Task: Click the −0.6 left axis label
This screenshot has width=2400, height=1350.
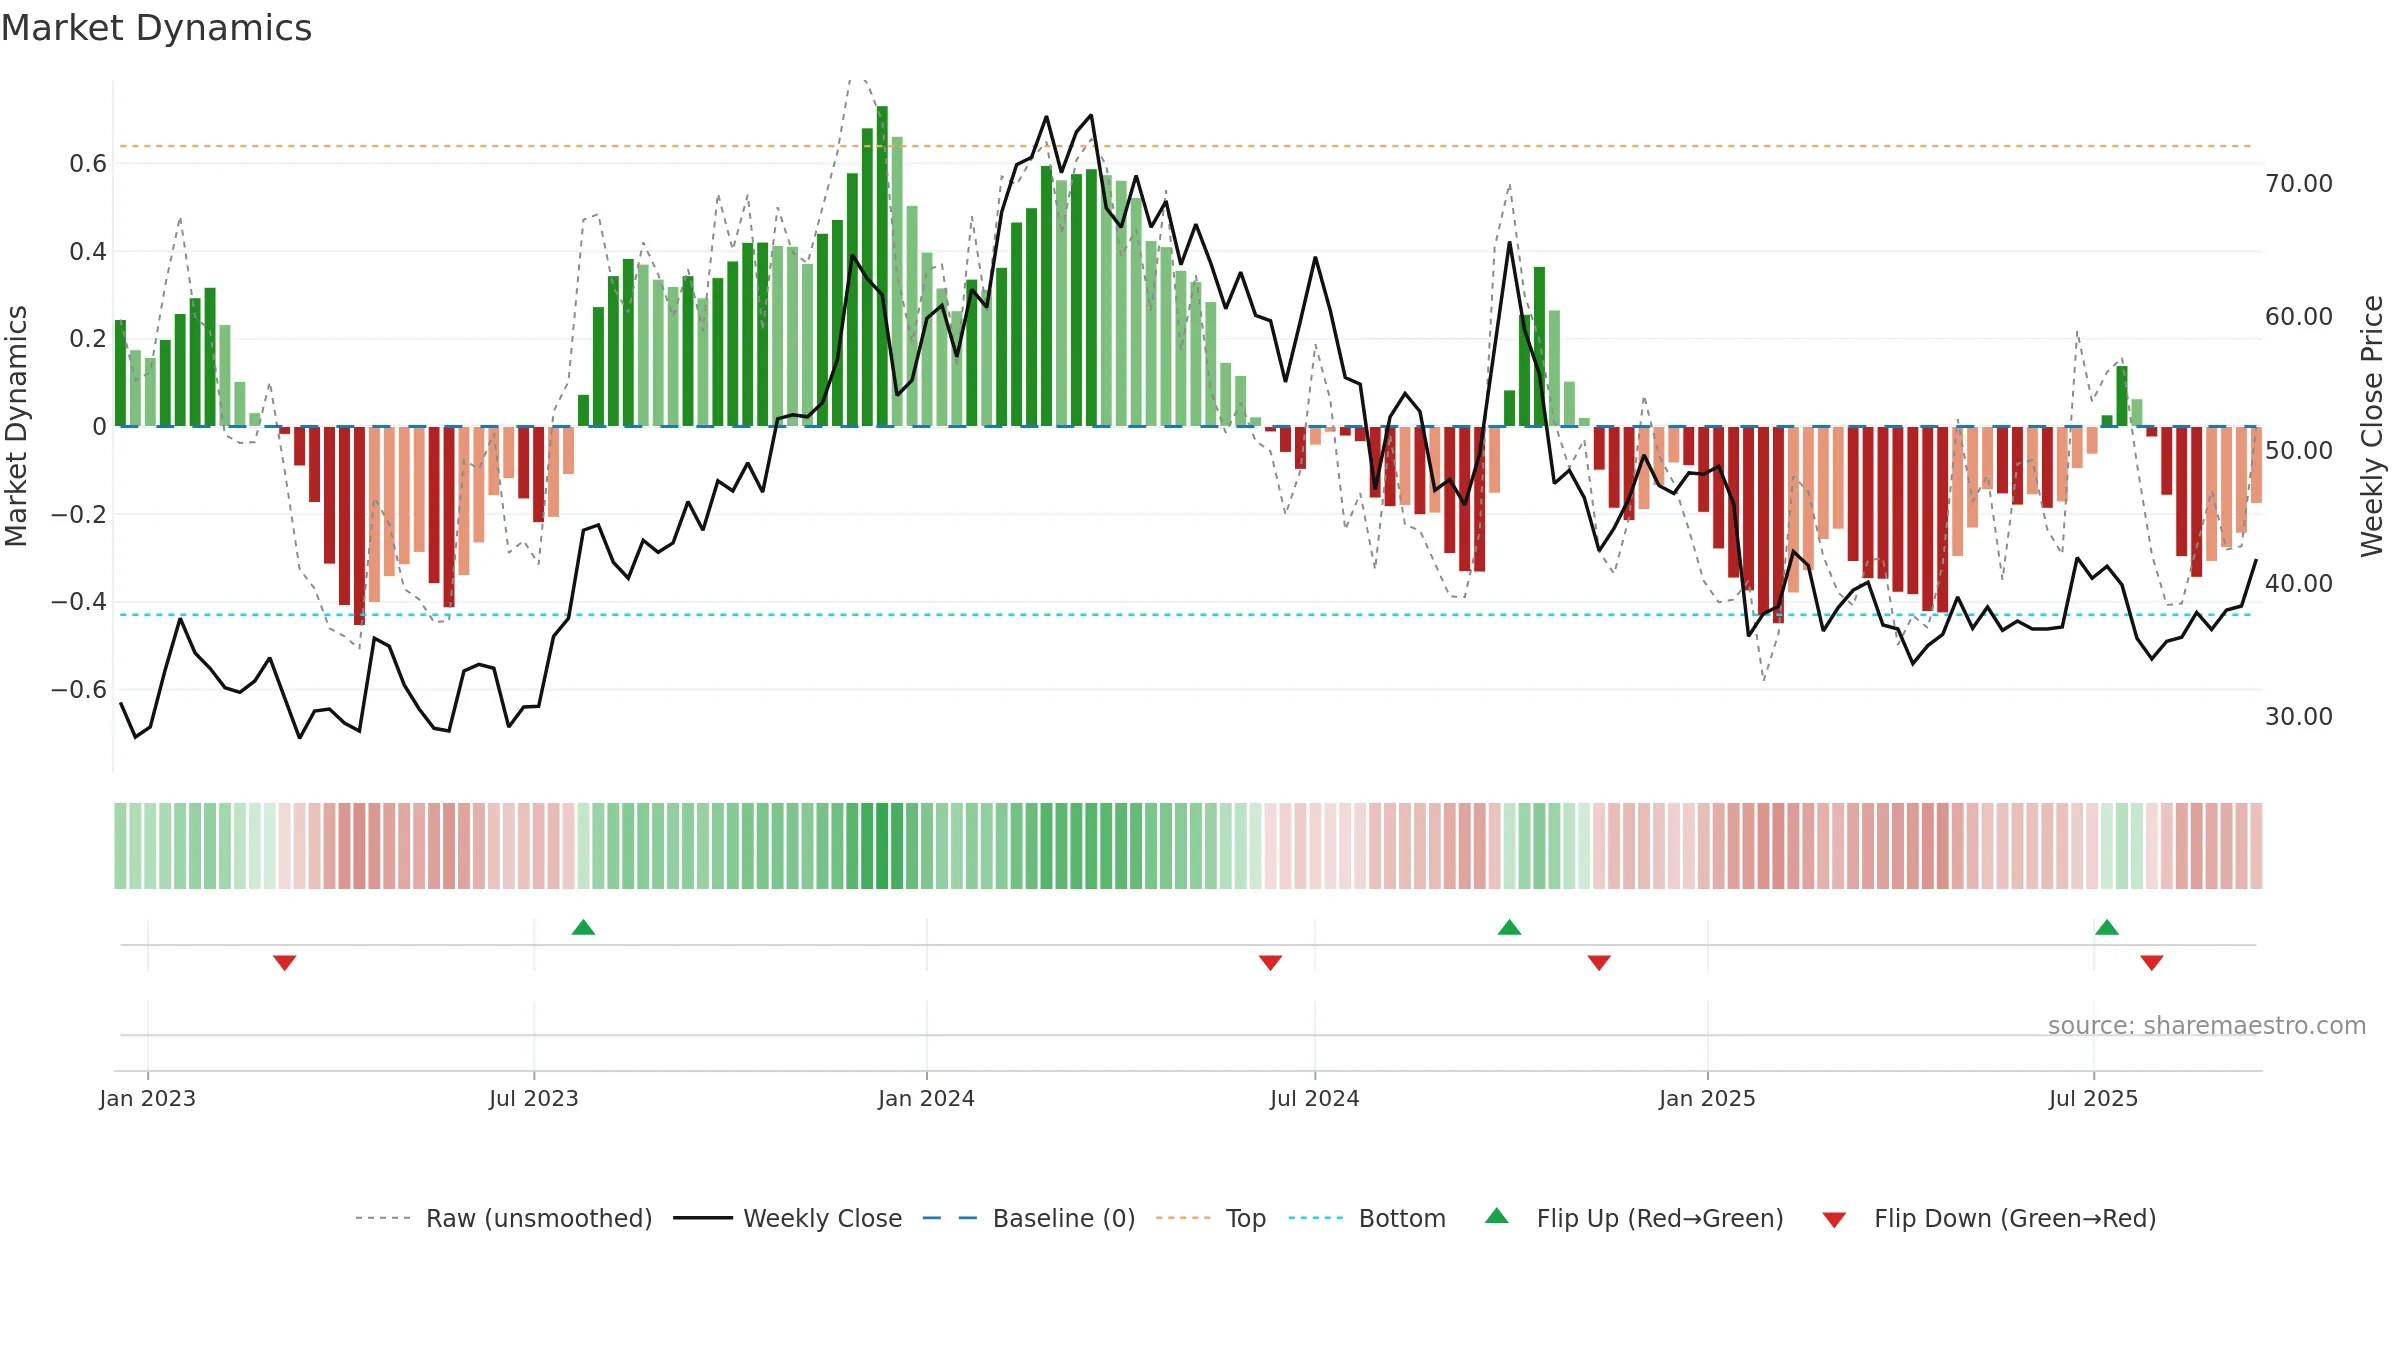Action: (x=79, y=690)
